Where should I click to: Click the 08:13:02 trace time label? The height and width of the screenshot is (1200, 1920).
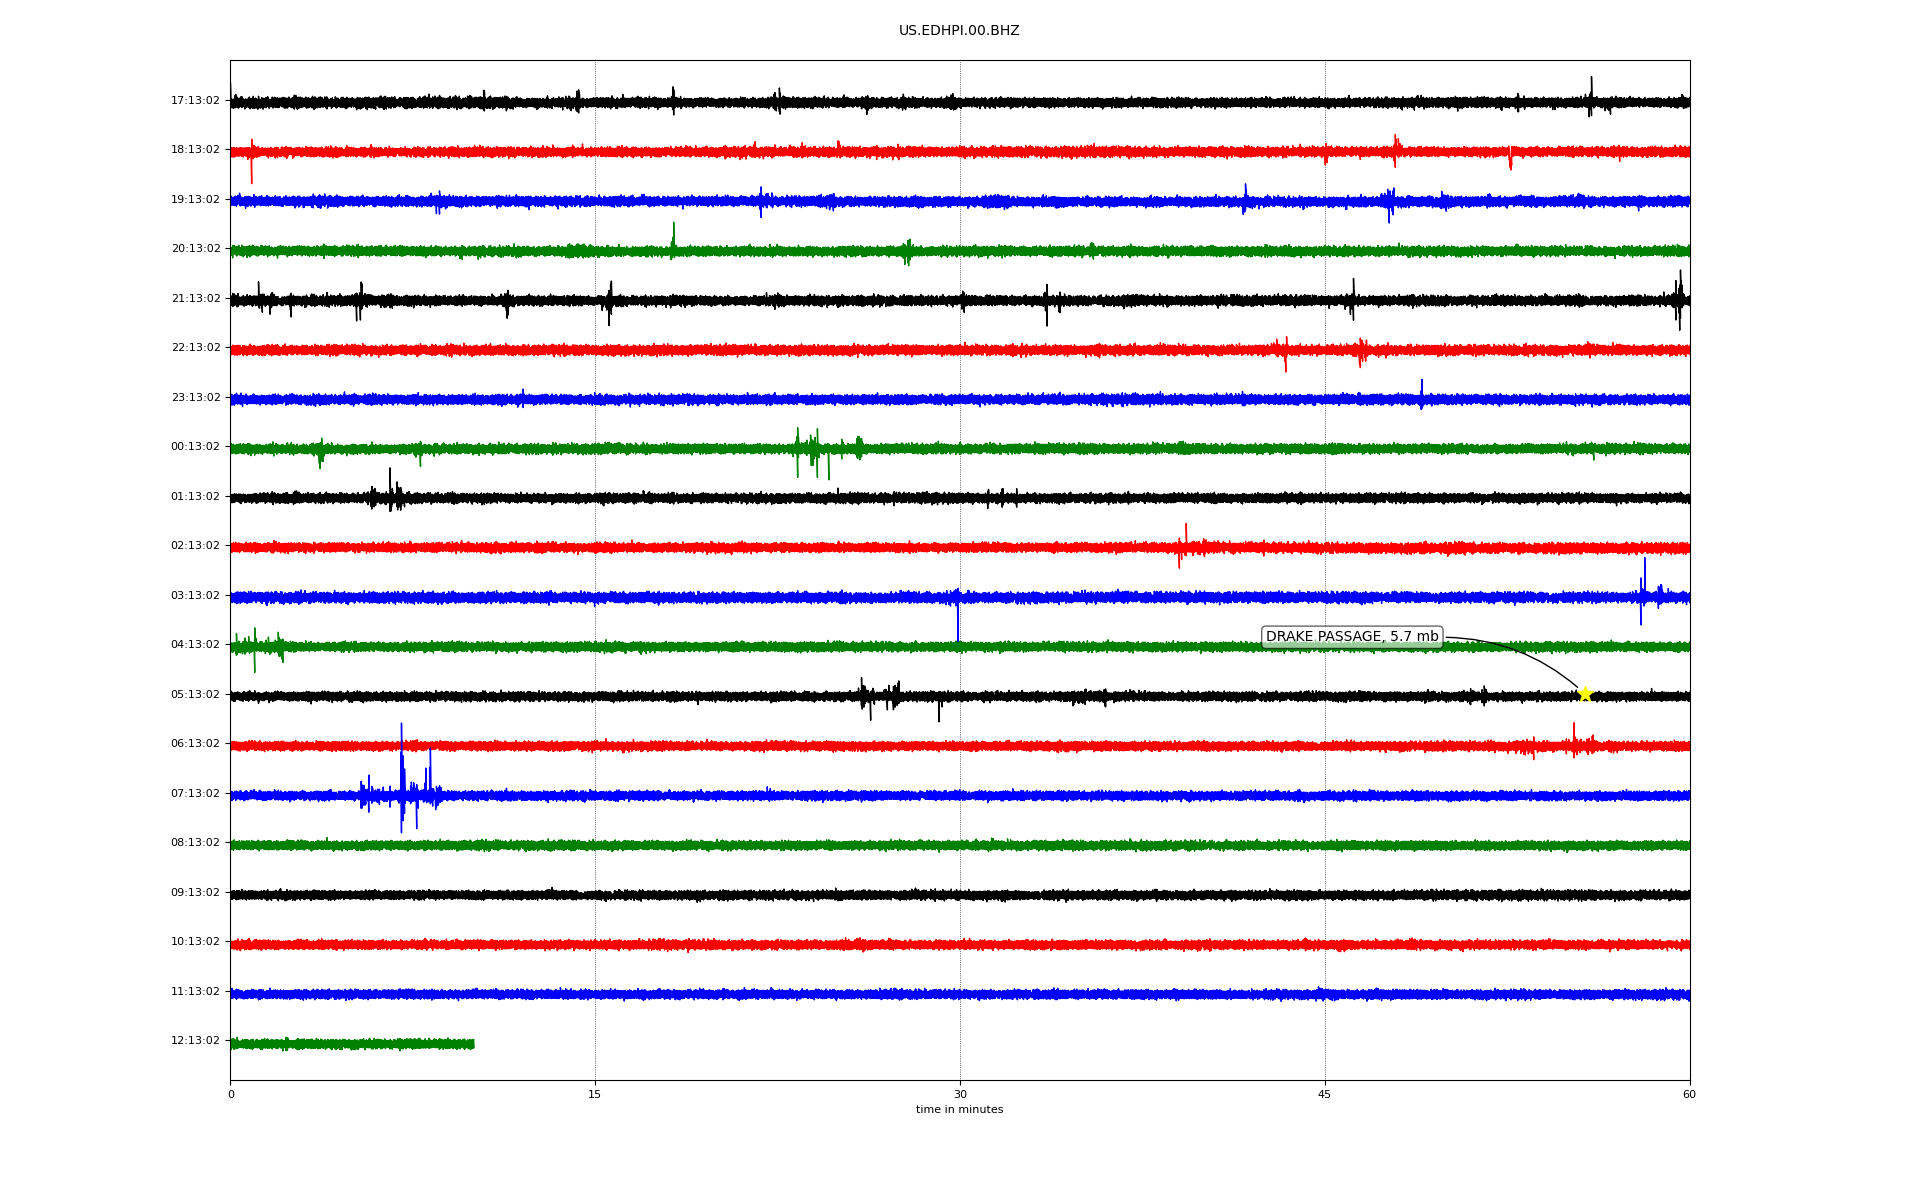point(195,843)
